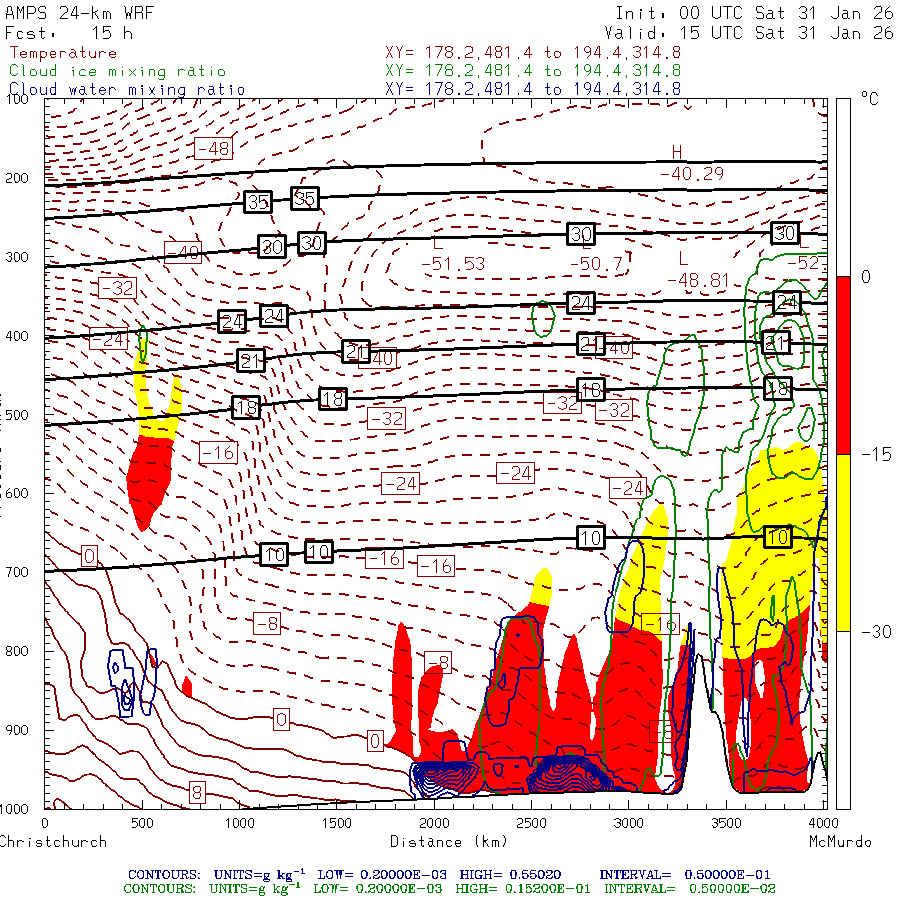Click the boxed 0 label near 700 hPa
The width and height of the screenshot is (900, 900).
[x=90, y=556]
